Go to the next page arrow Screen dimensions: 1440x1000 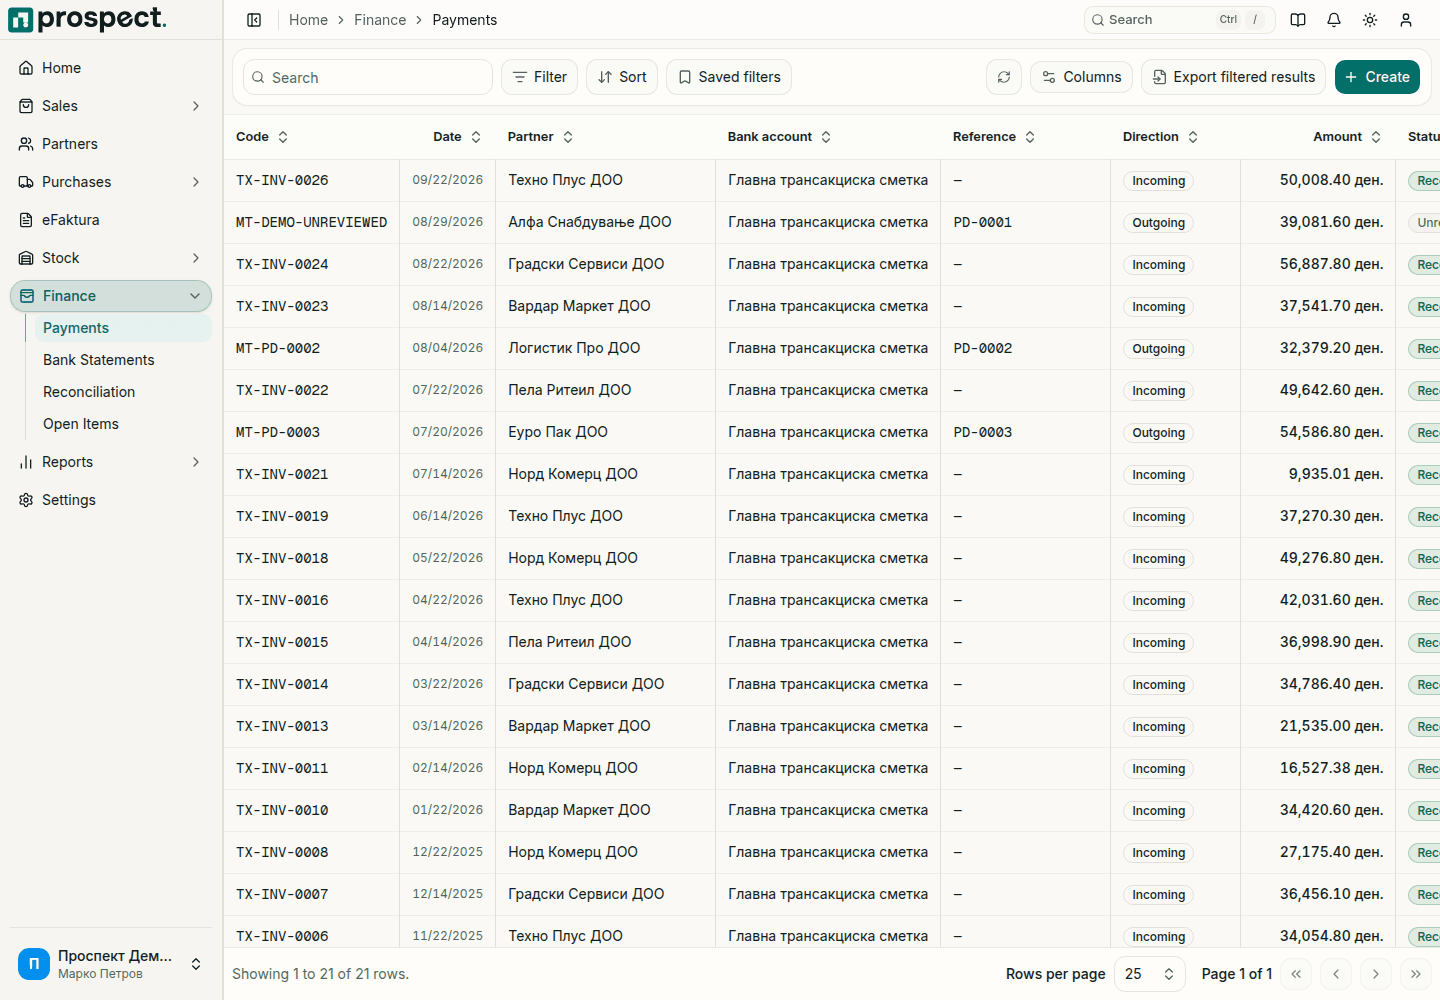(1376, 974)
